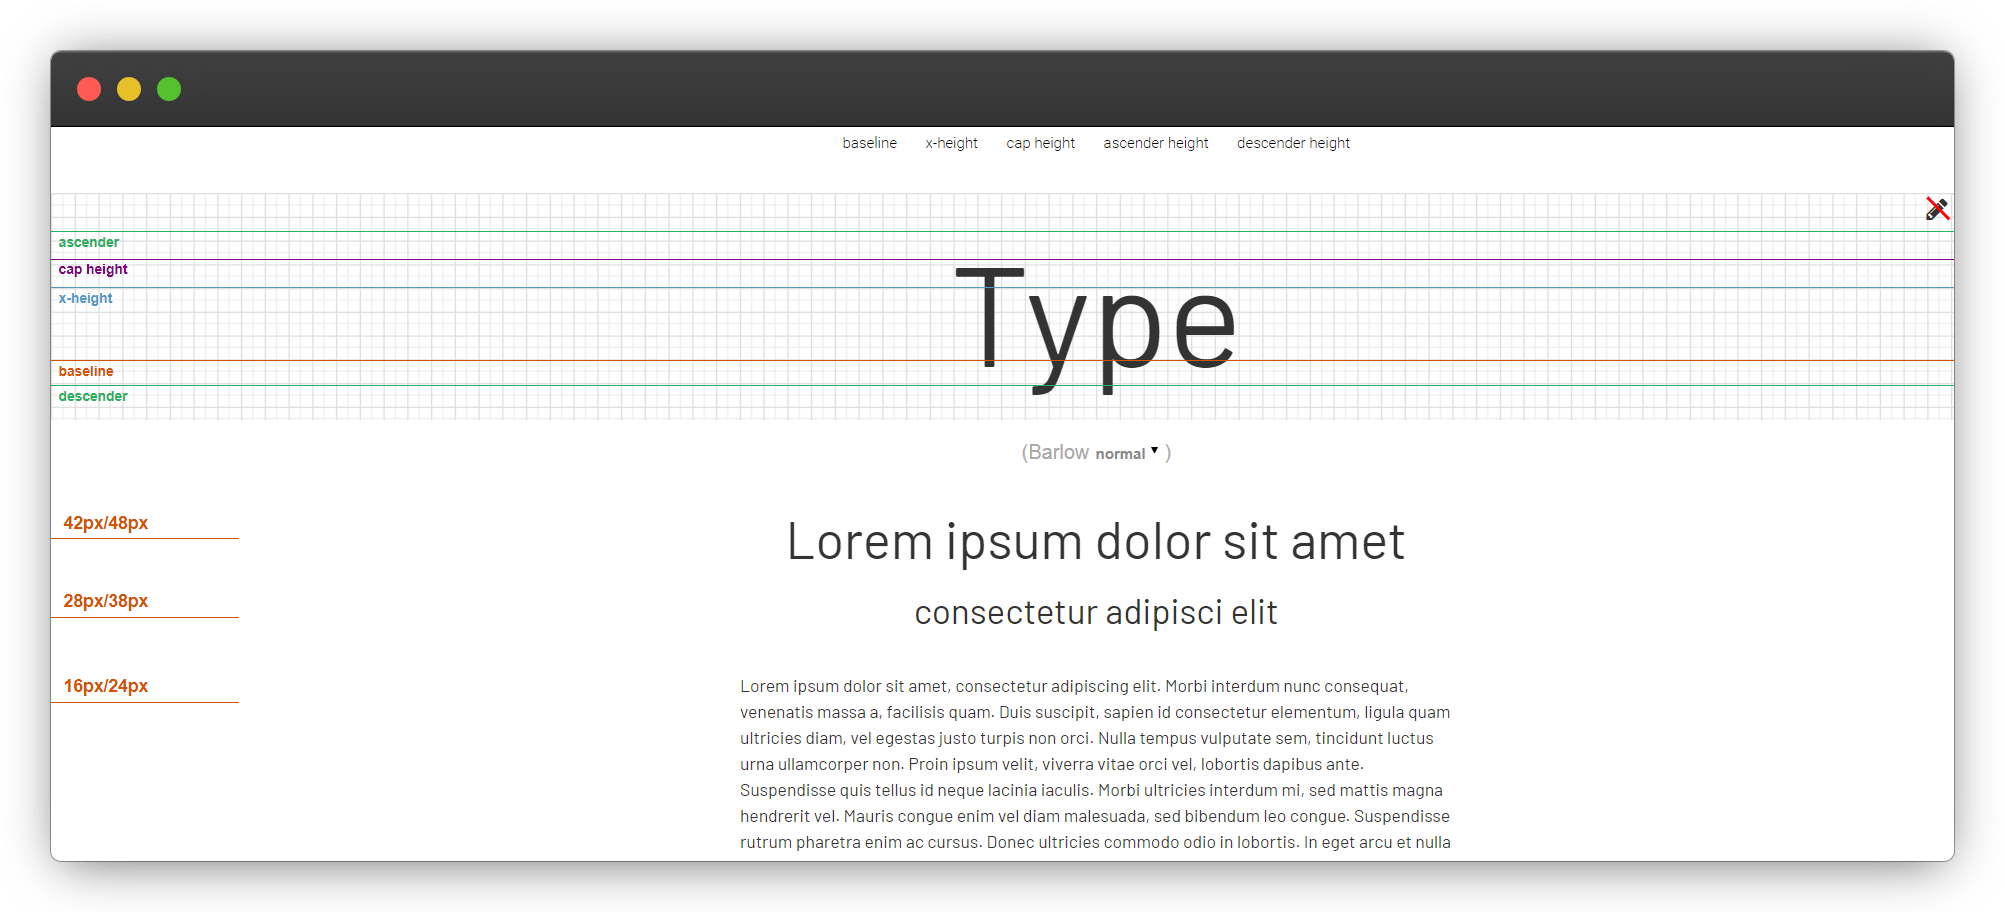Image resolution: width=2005 pixels, height=912 pixels.
Task: Click subheading consectetur adipisci elit
Action: pyautogui.click(x=1096, y=612)
